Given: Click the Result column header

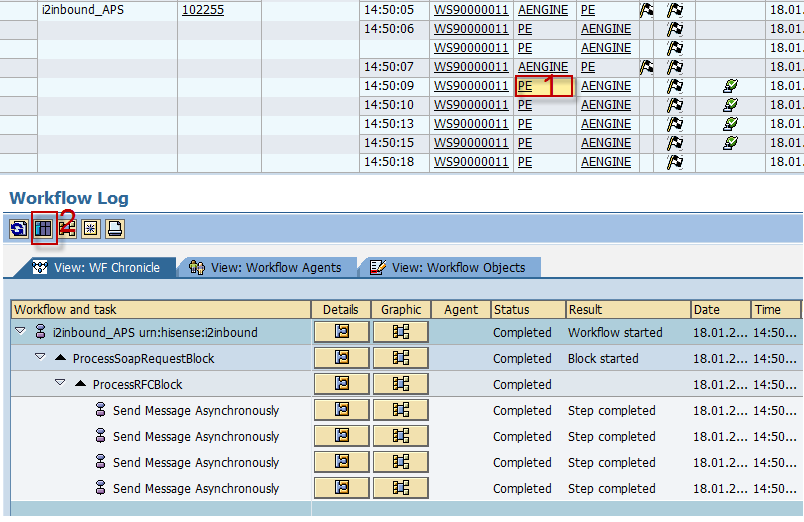Looking at the screenshot, I should (x=628, y=310).
